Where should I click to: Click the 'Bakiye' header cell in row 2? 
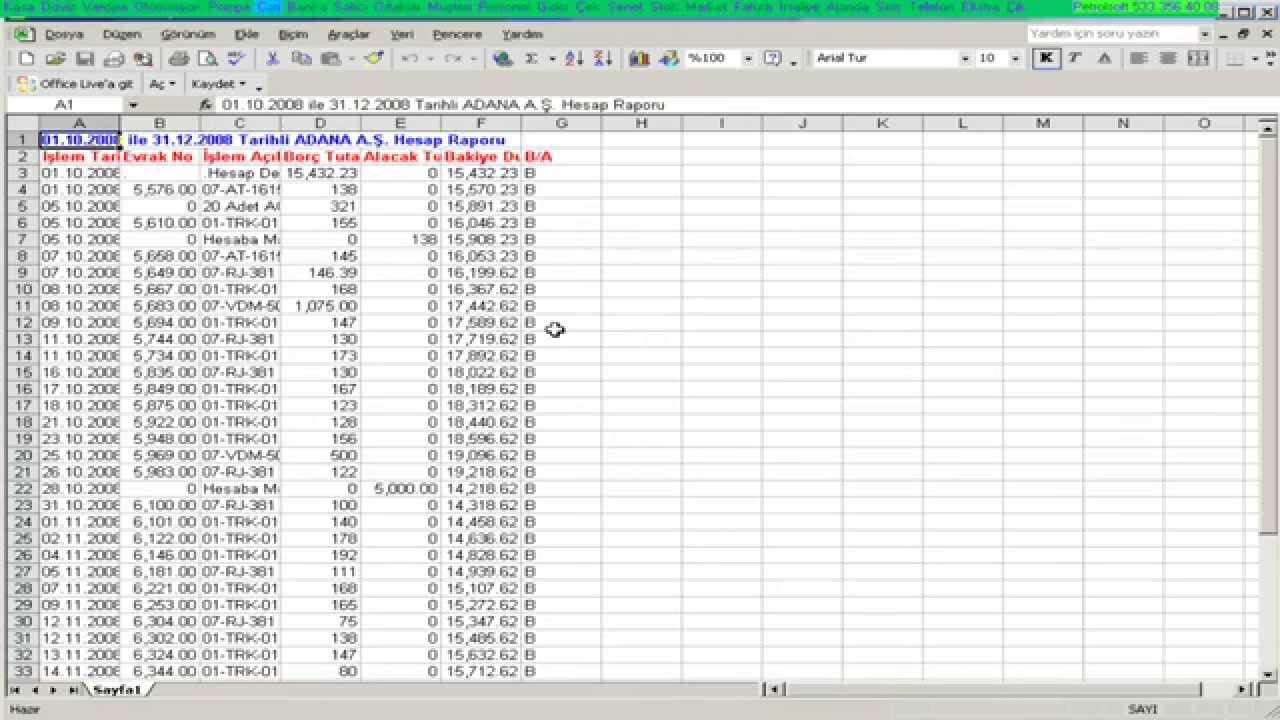(481, 157)
